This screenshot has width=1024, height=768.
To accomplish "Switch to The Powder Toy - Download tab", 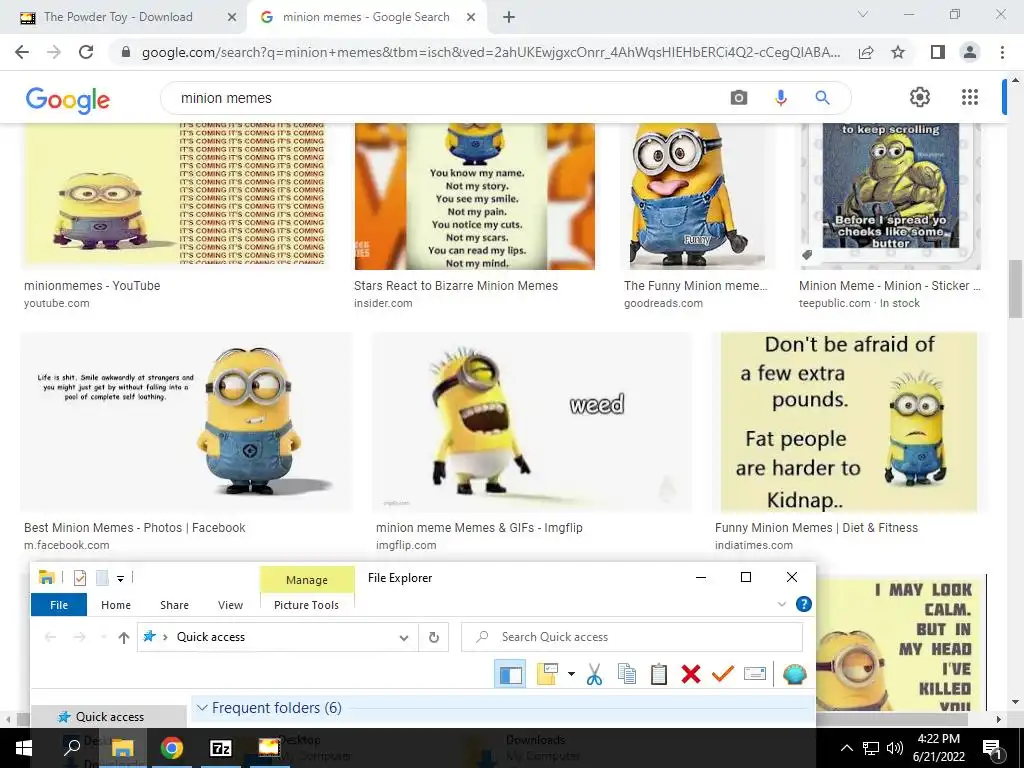I will [118, 17].
